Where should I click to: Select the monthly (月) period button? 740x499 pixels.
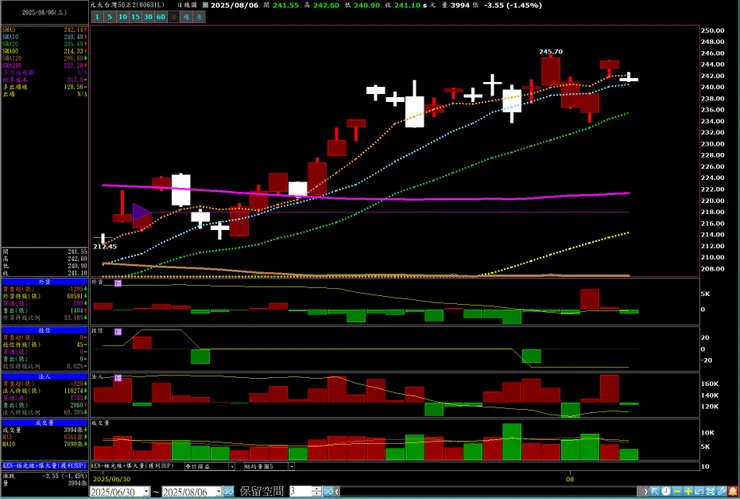coord(200,17)
